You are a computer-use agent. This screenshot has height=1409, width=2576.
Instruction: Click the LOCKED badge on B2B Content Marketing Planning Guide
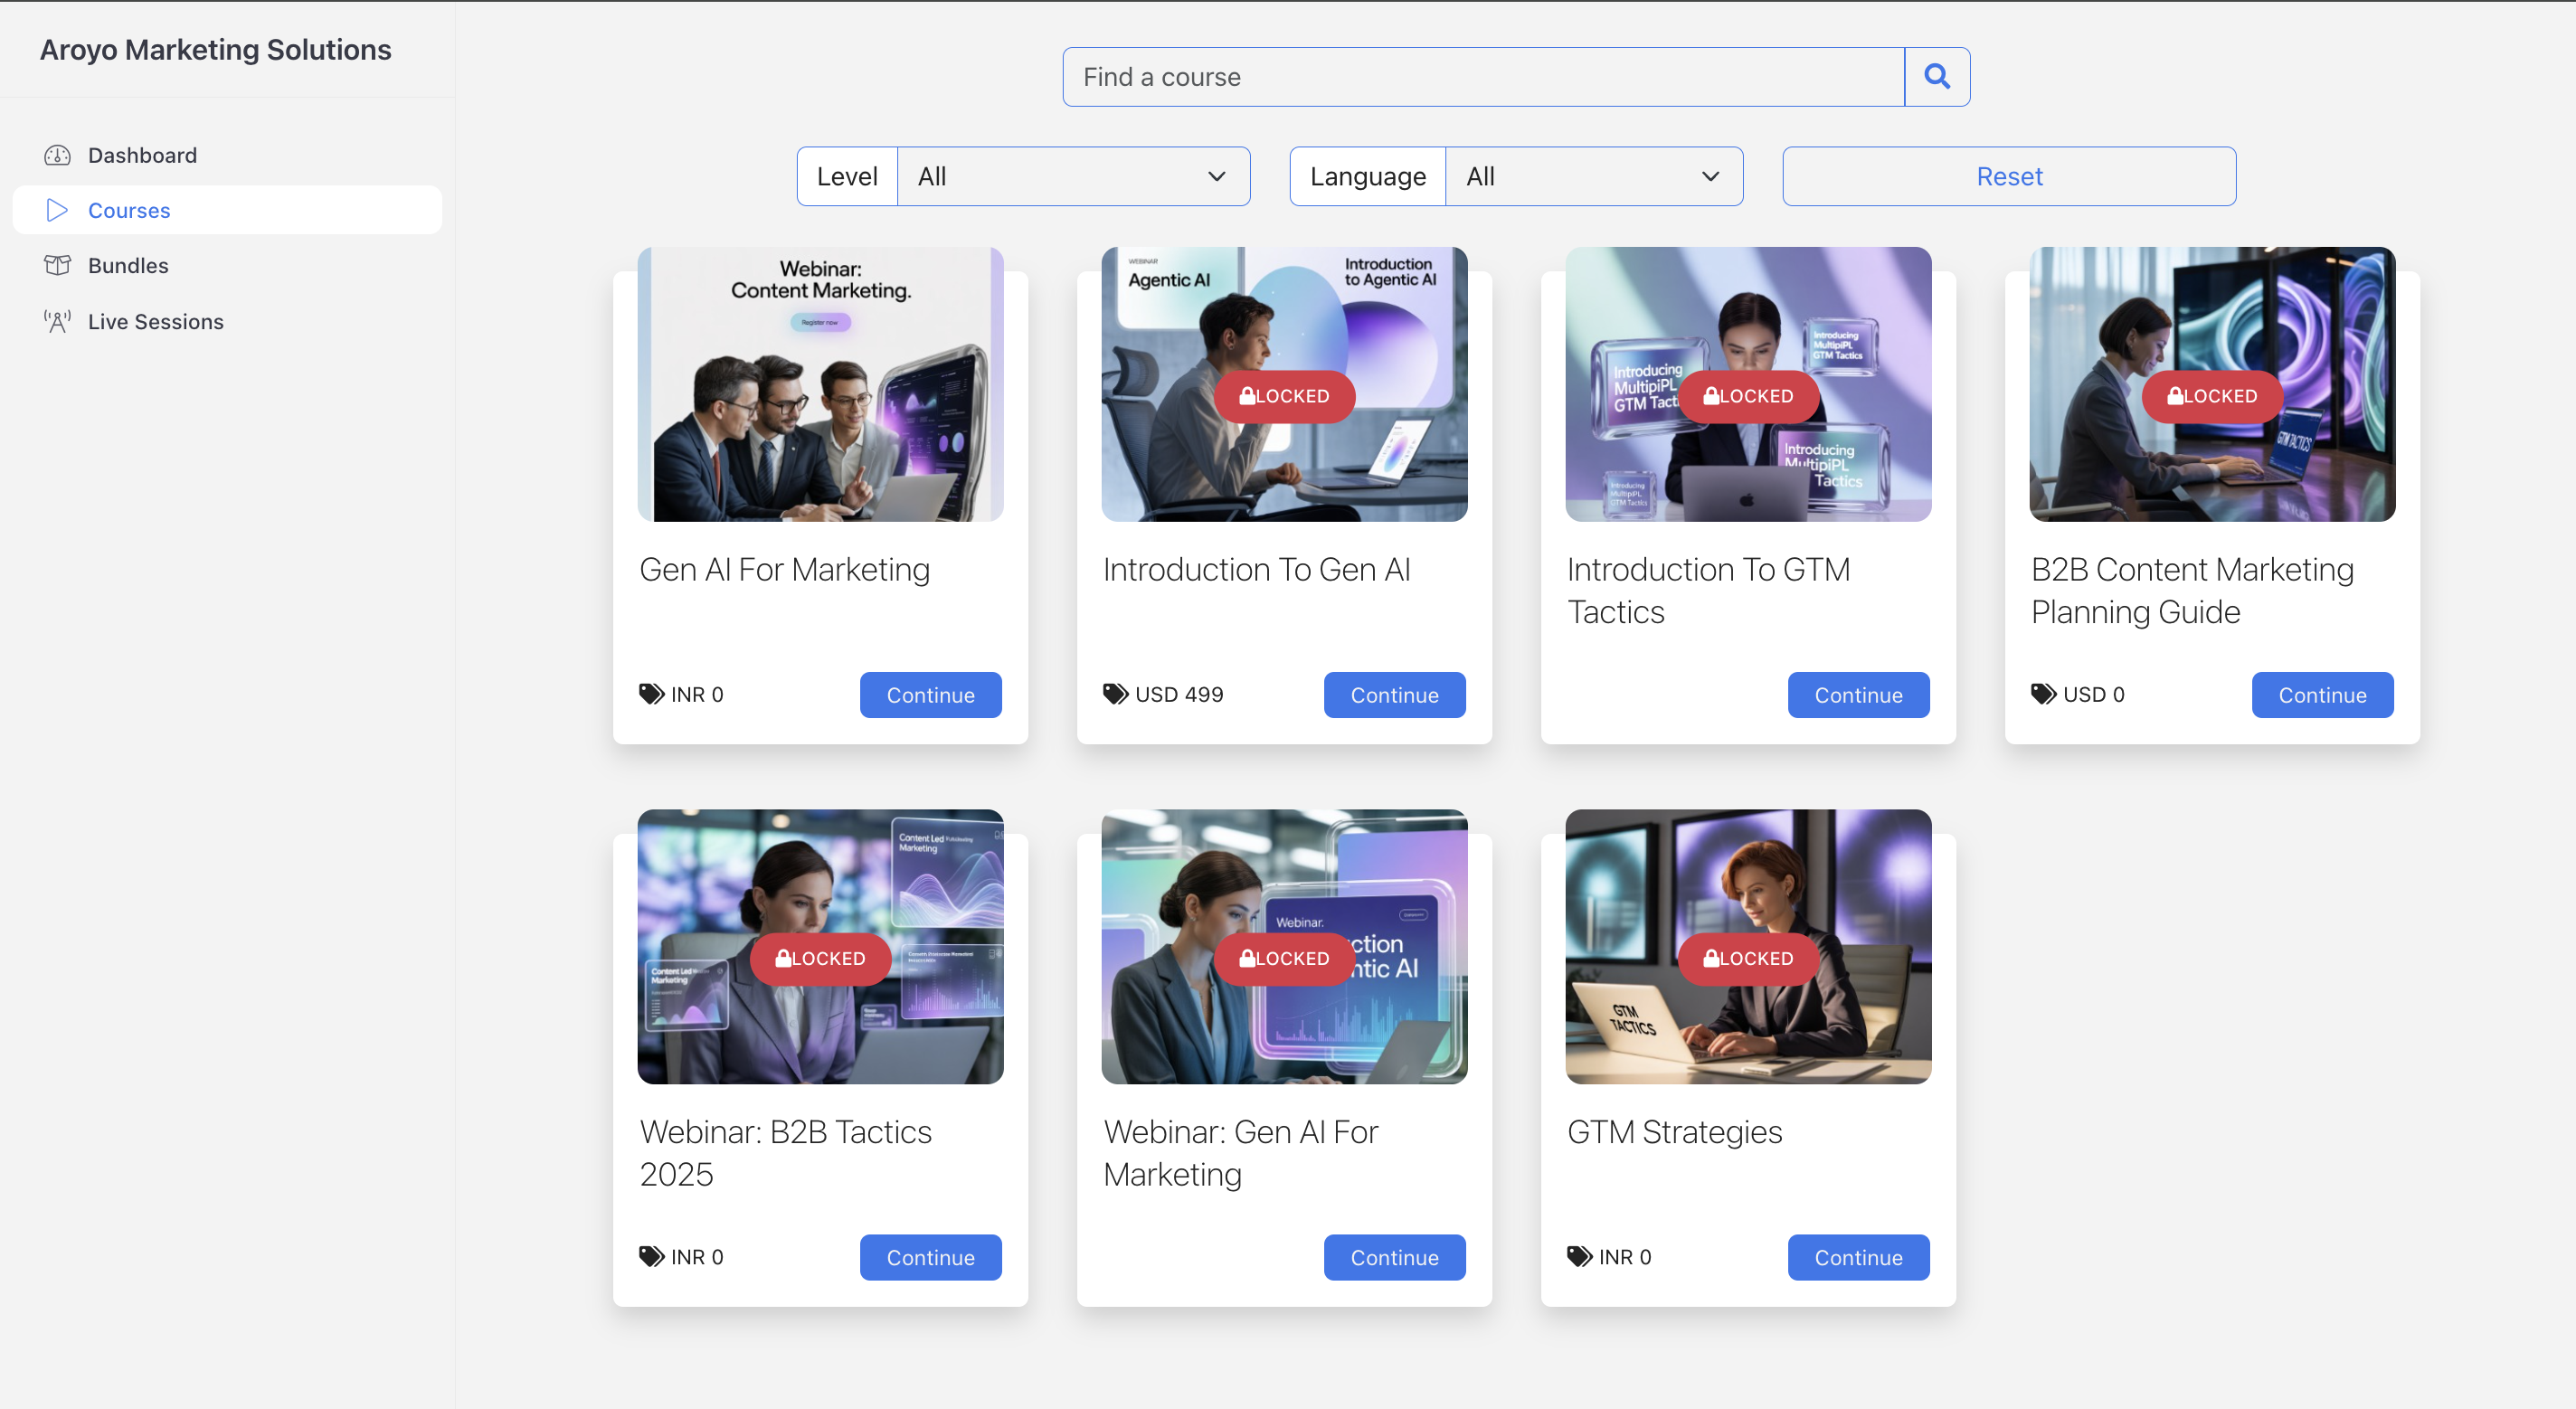(x=2212, y=396)
